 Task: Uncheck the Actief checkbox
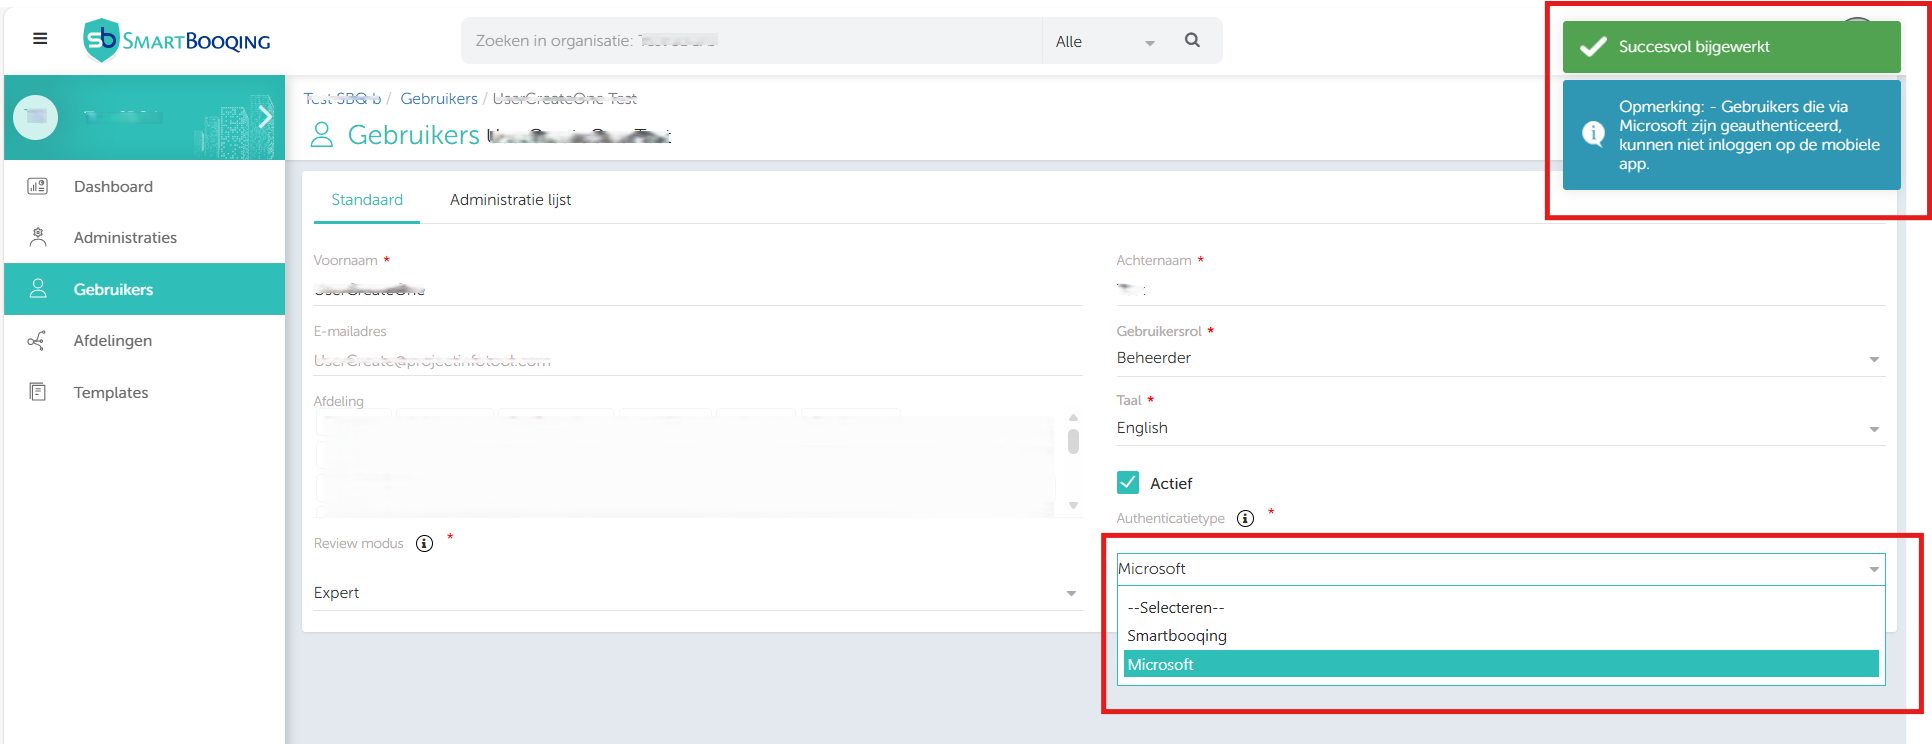pyautogui.click(x=1128, y=483)
